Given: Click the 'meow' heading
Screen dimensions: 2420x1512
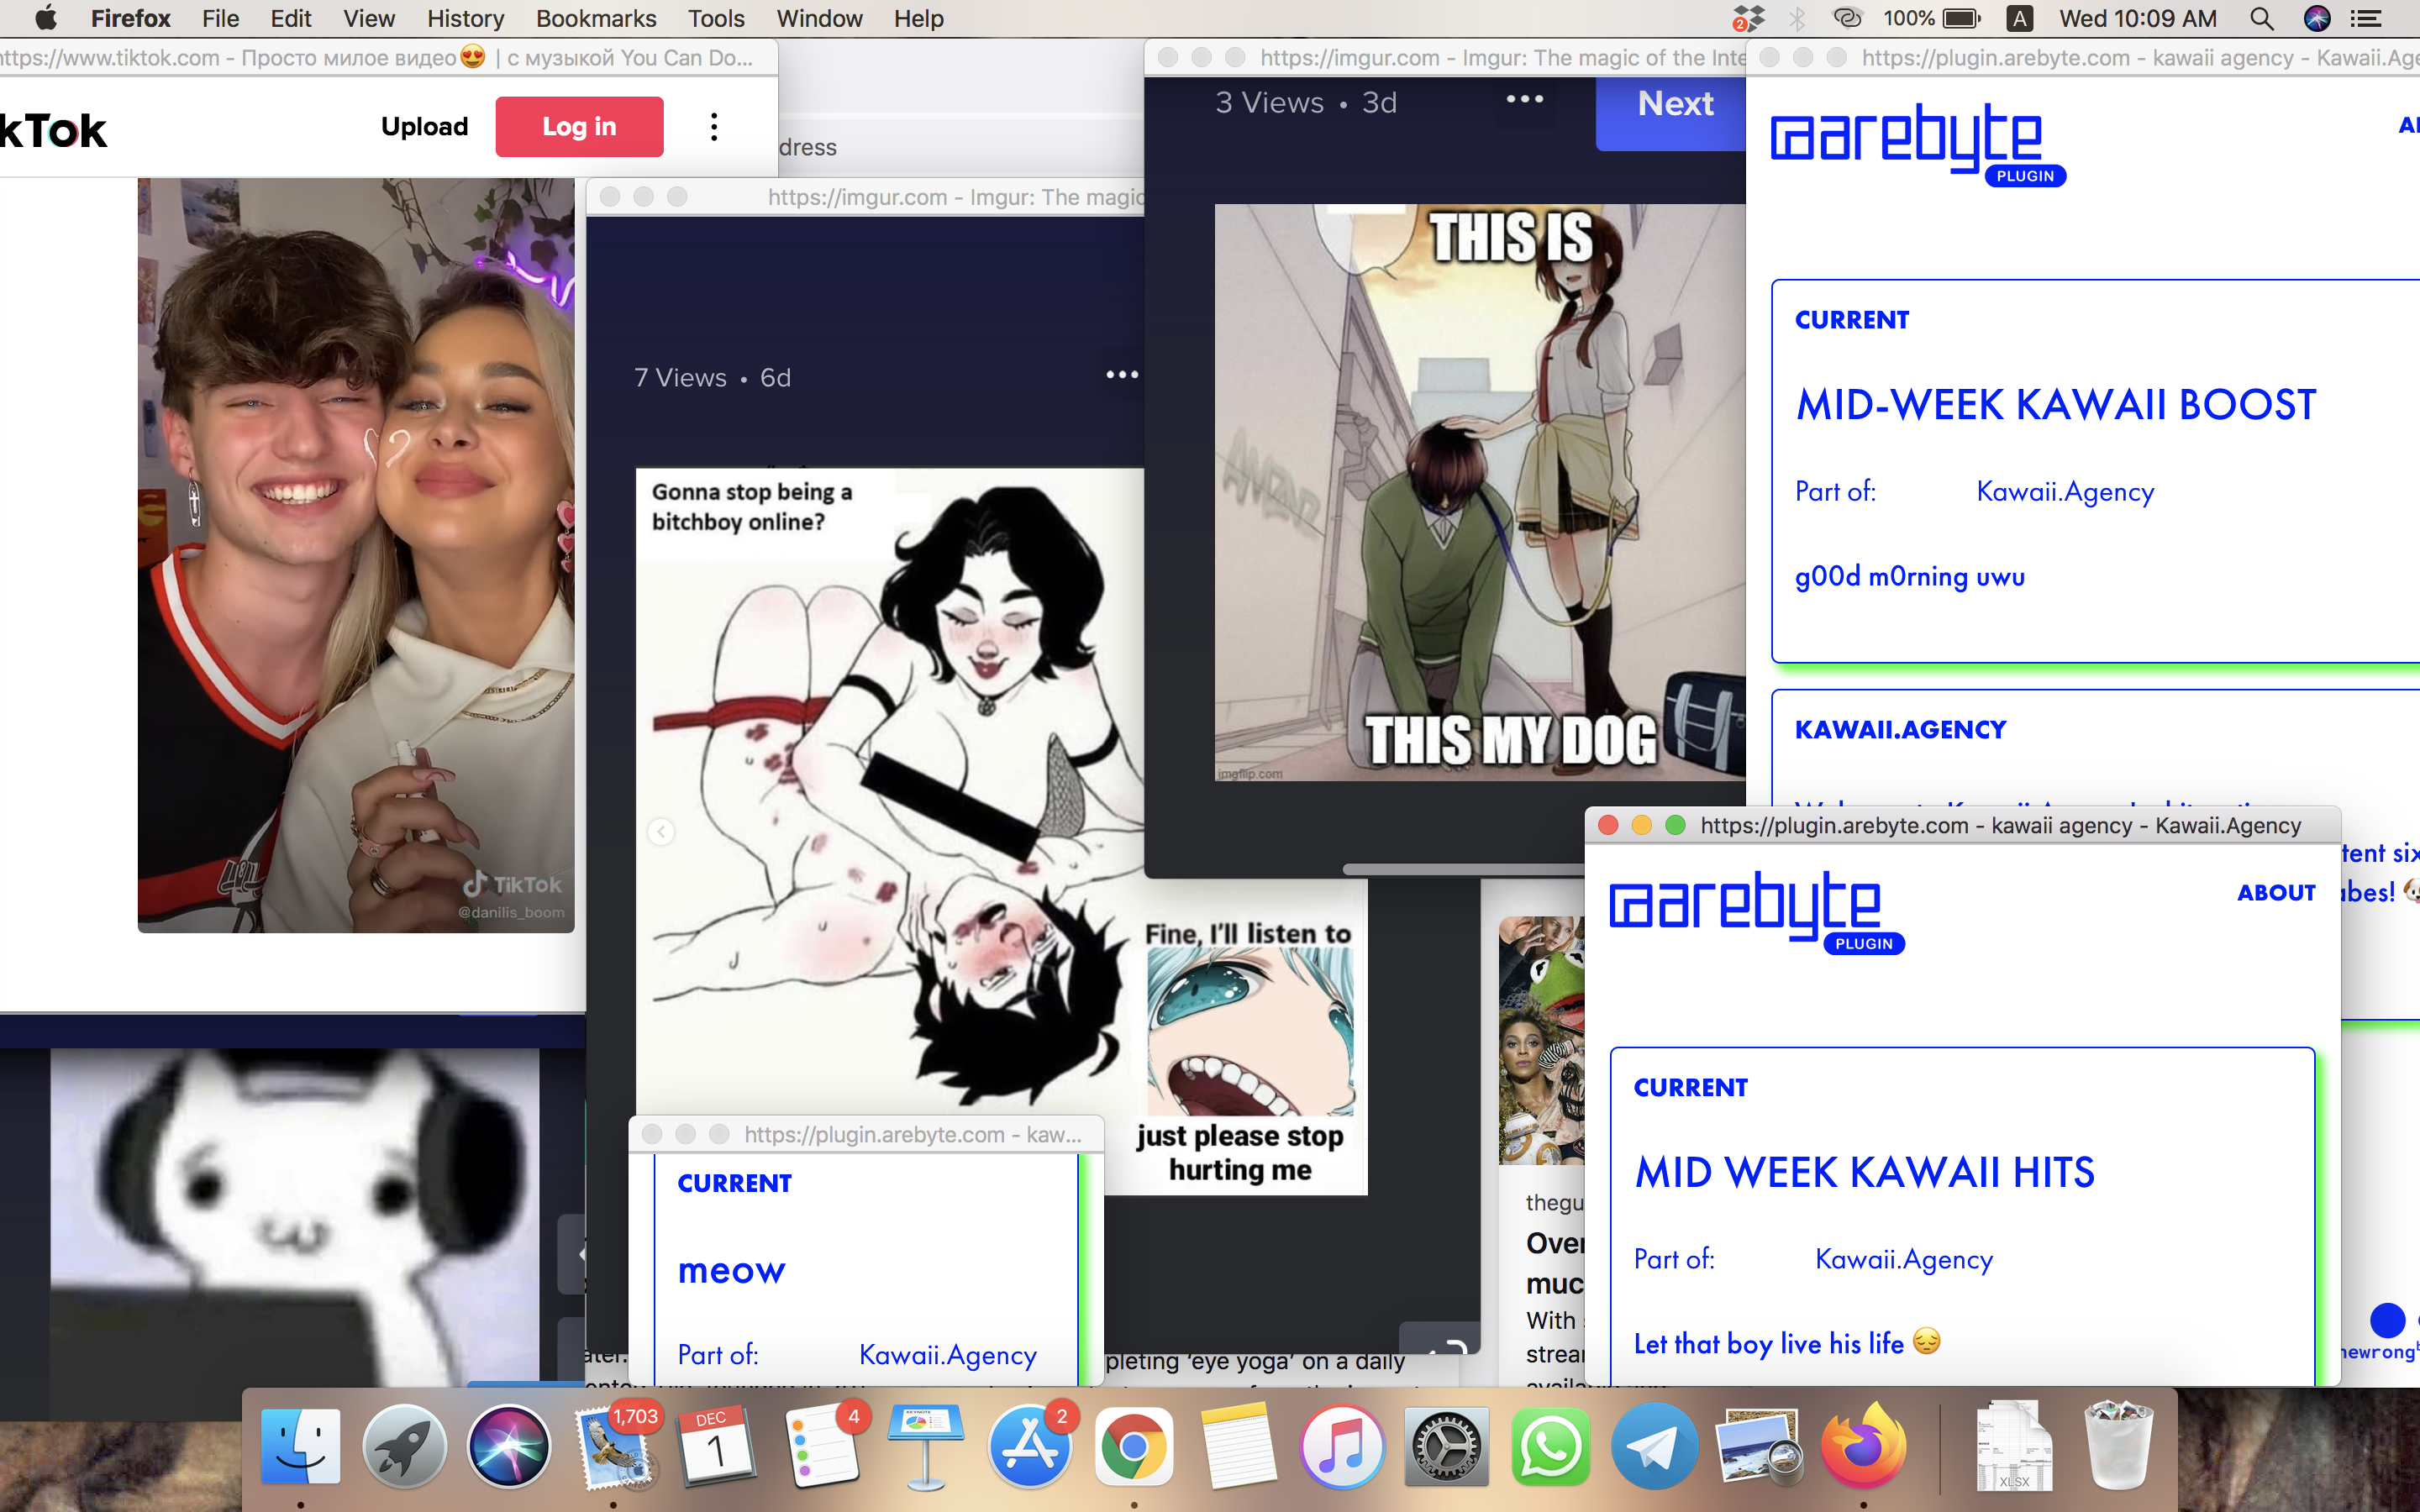Looking at the screenshot, I should pos(731,1270).
